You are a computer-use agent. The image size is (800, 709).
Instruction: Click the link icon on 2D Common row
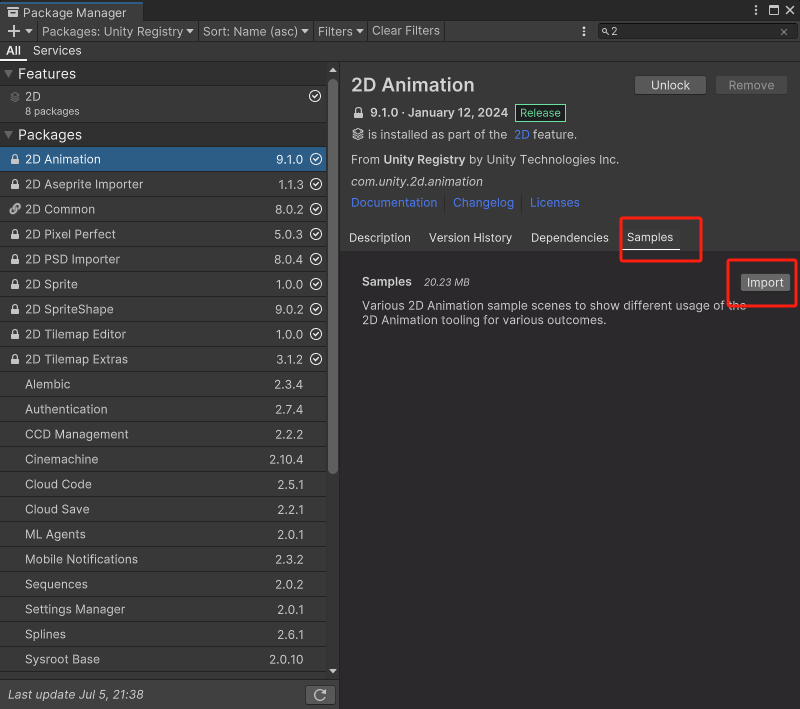tap(15, 209)
